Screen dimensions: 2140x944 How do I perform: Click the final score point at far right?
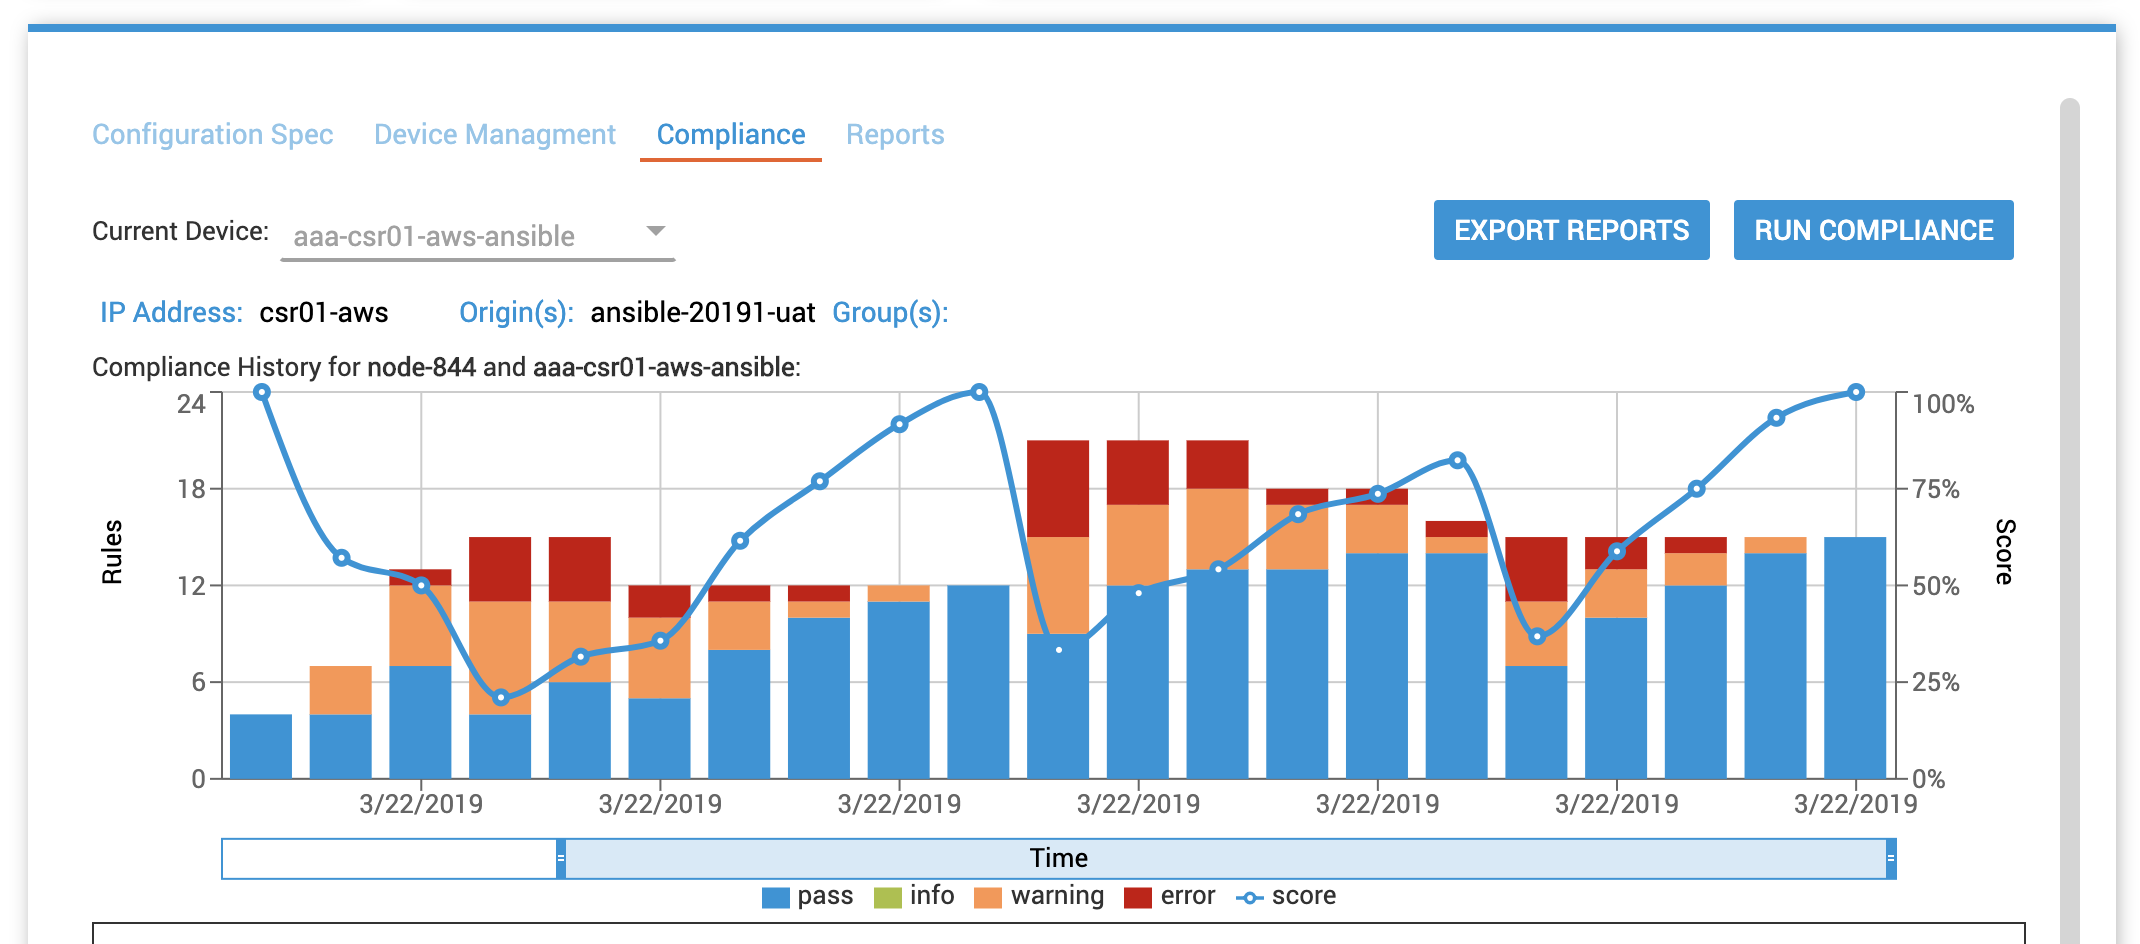pos(1856,392)
